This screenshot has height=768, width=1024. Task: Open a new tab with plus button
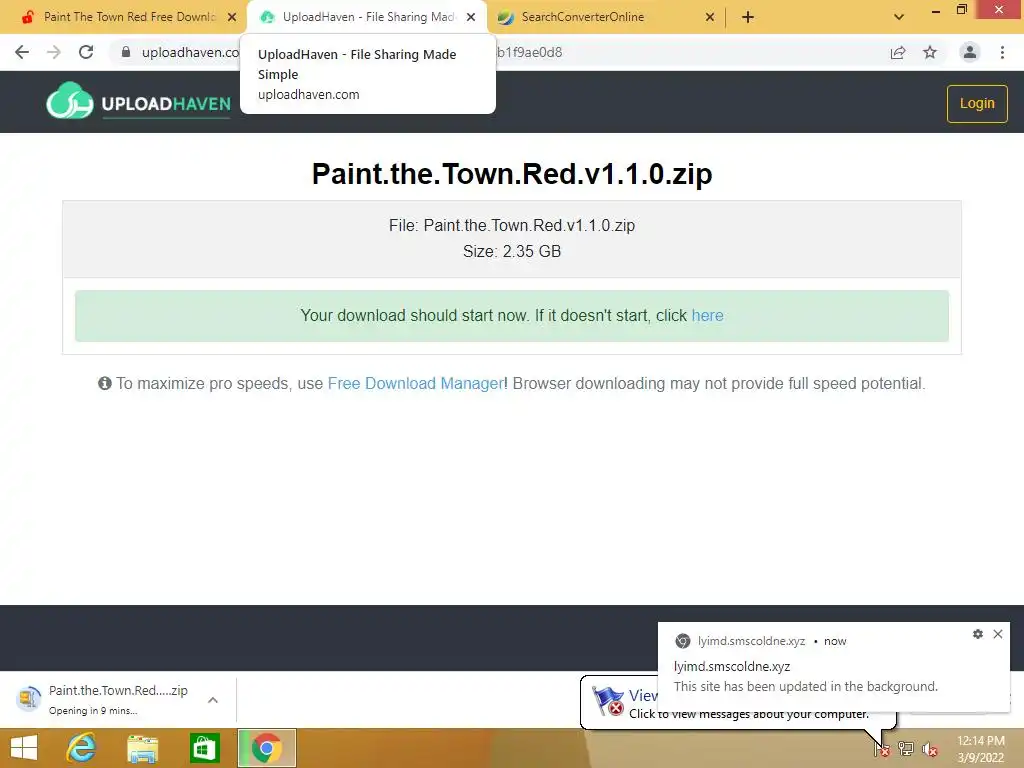point(748,17)
